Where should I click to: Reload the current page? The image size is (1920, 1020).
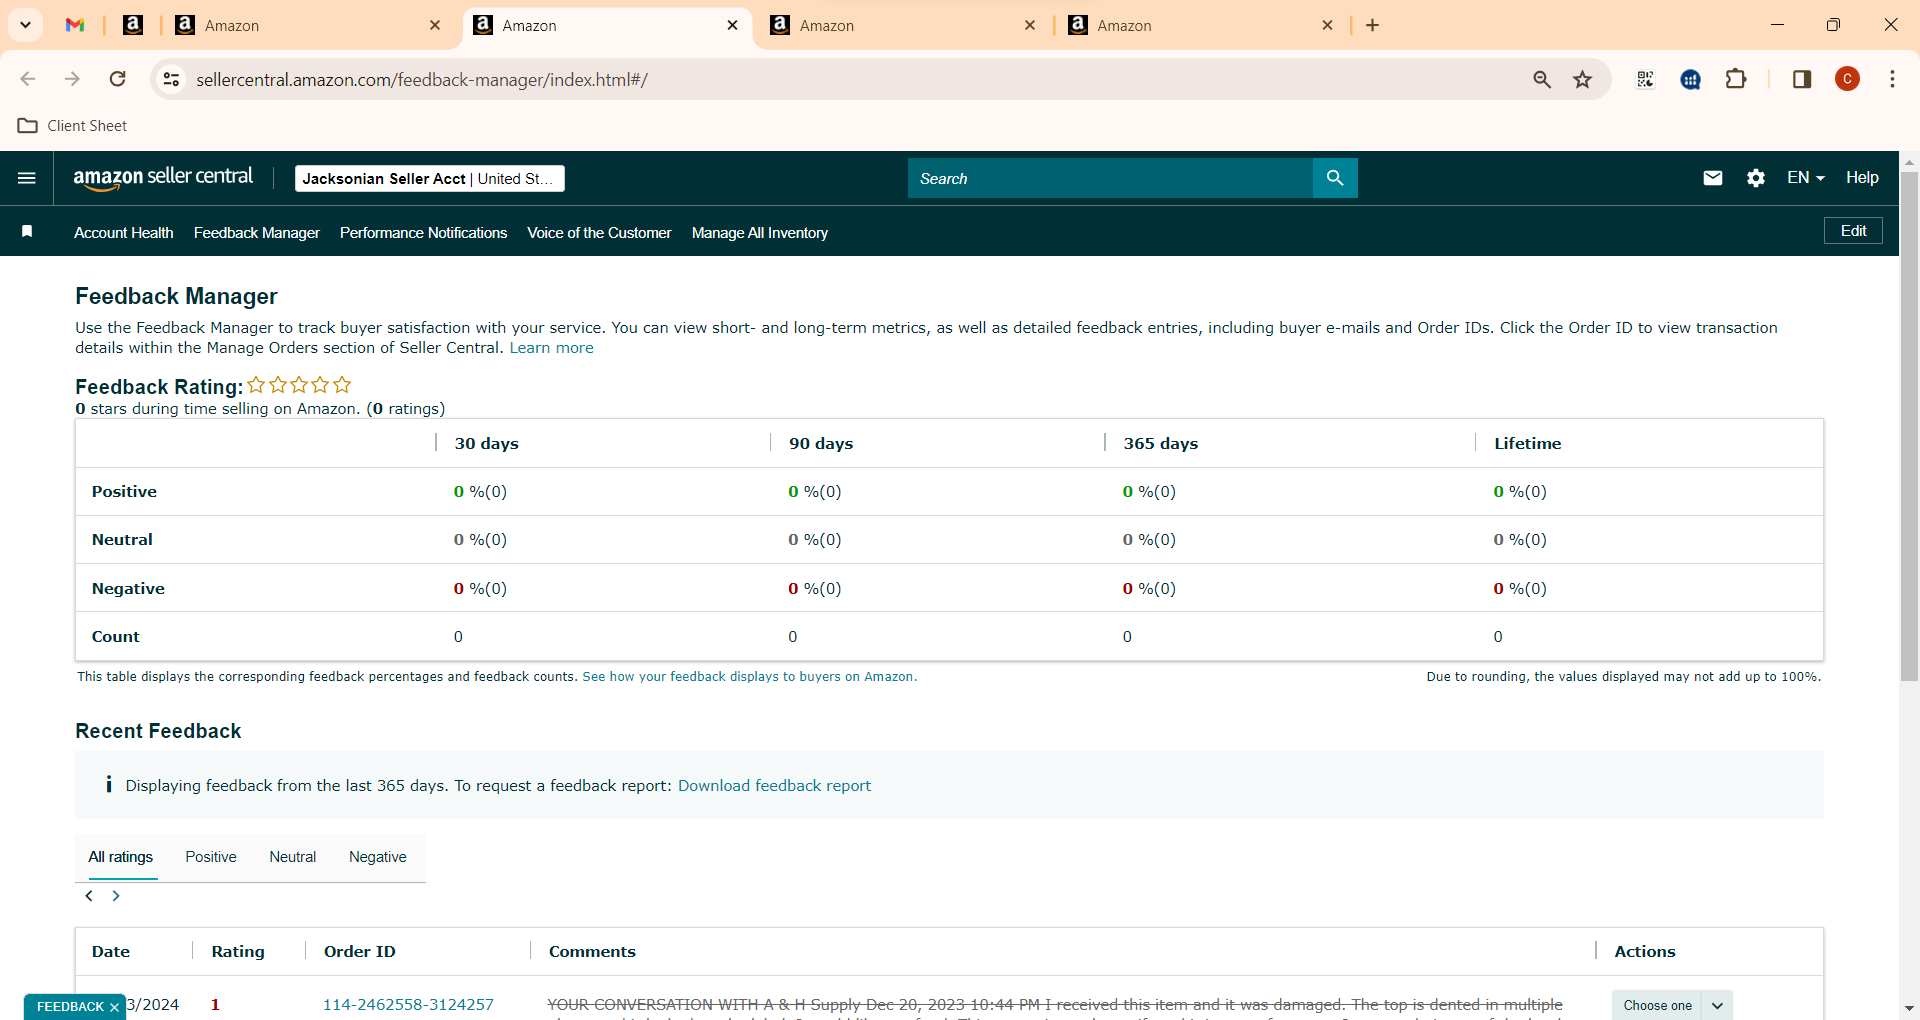click(x=117, y=79)
